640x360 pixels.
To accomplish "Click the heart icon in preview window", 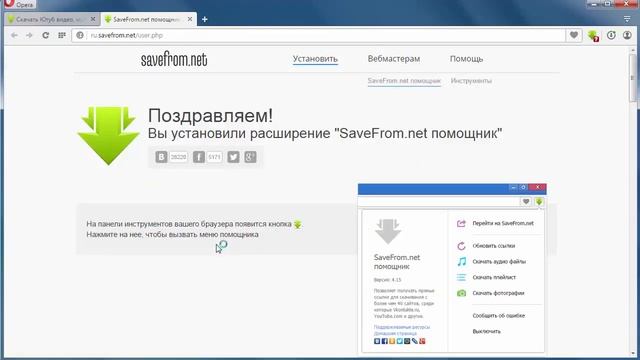I will (x=526, y=202).
